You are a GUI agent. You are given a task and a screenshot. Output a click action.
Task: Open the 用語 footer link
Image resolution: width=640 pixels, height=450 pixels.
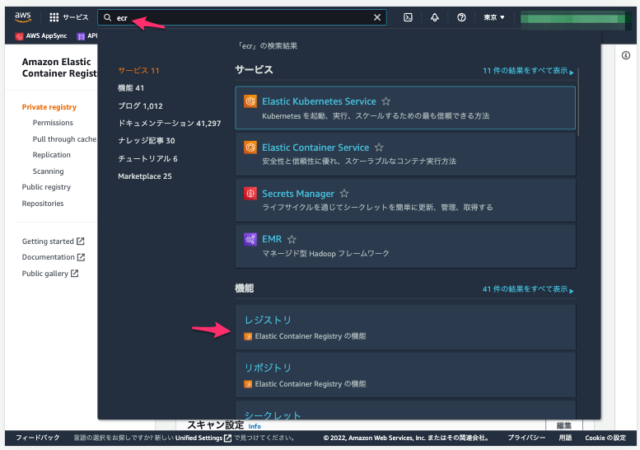click(x=565, y=438)
